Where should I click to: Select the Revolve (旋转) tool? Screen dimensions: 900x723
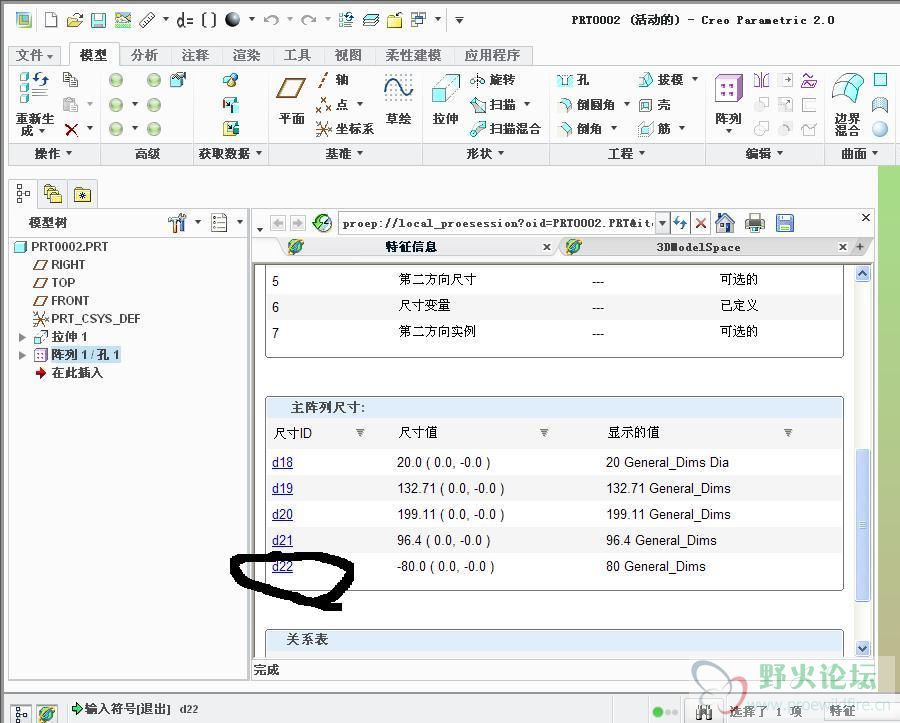pos(492,80)
